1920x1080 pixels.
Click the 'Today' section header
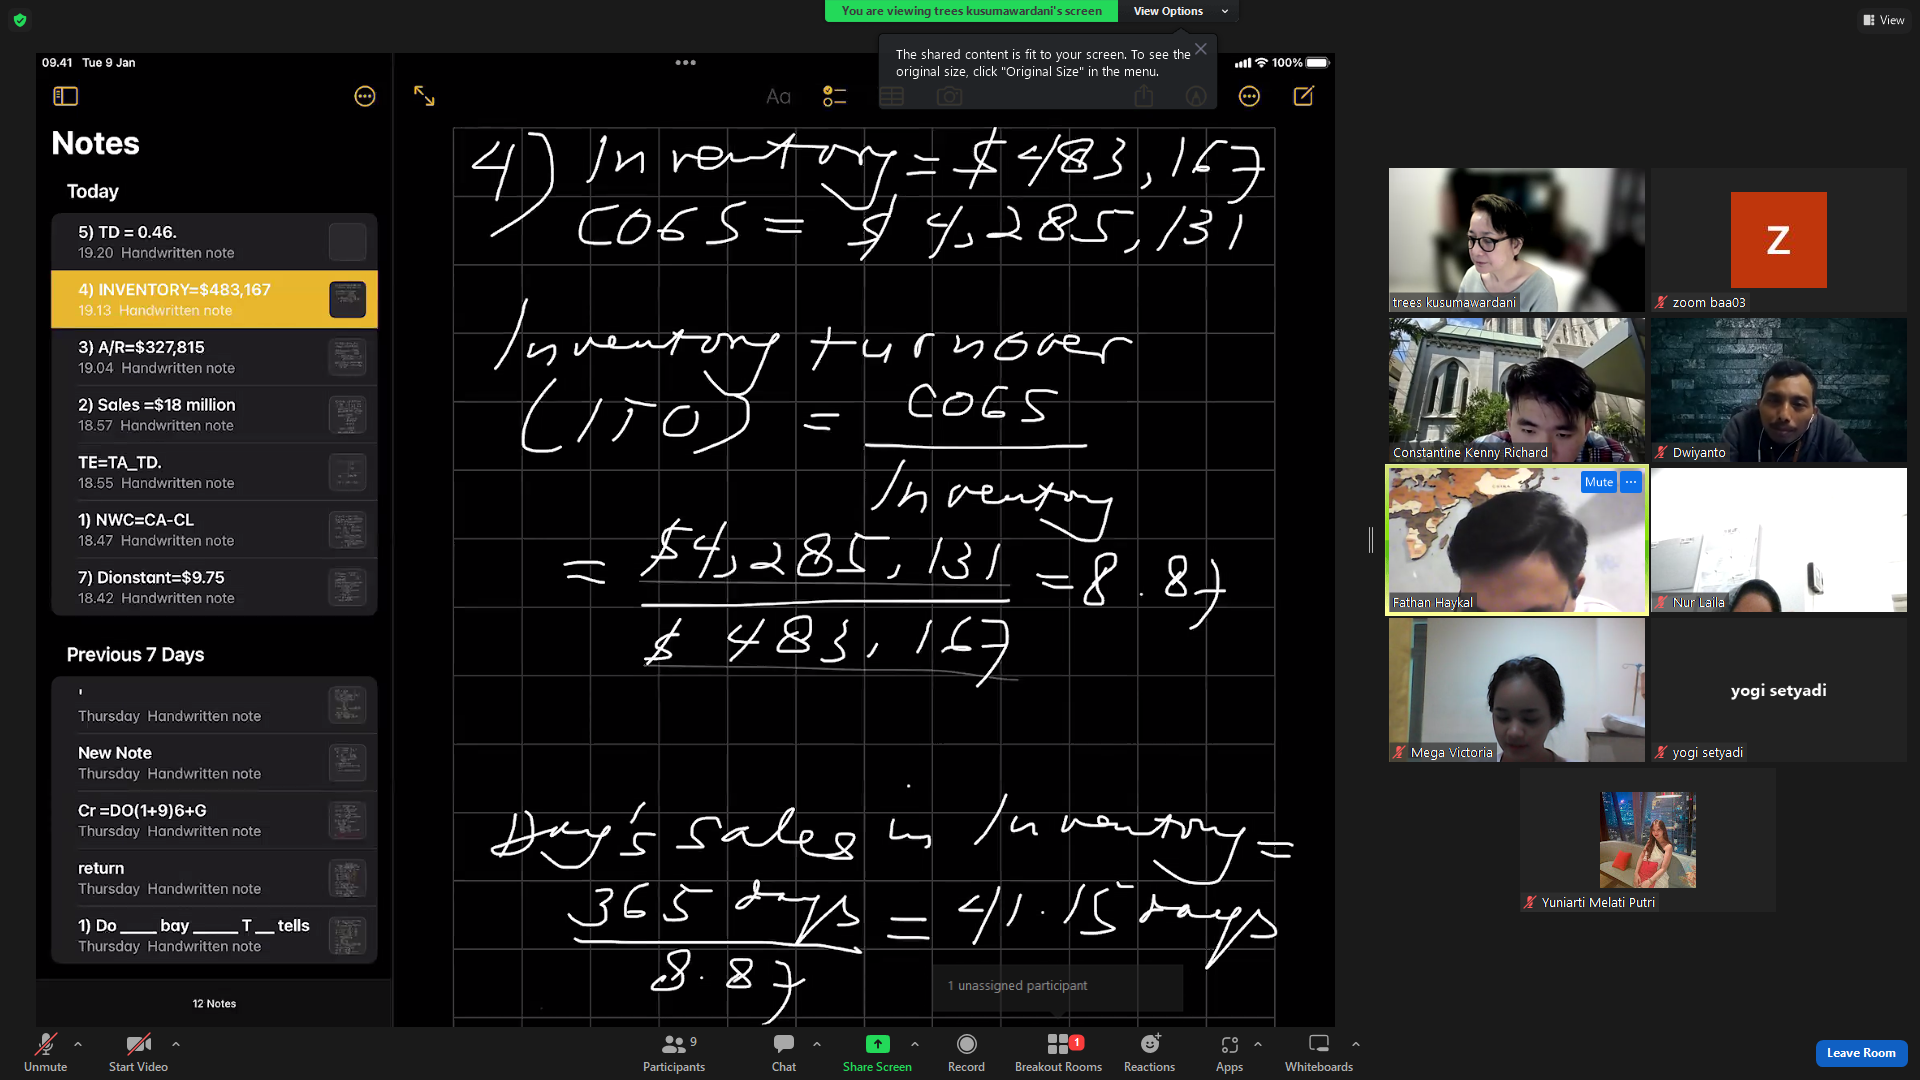click(x=92, y=191)
